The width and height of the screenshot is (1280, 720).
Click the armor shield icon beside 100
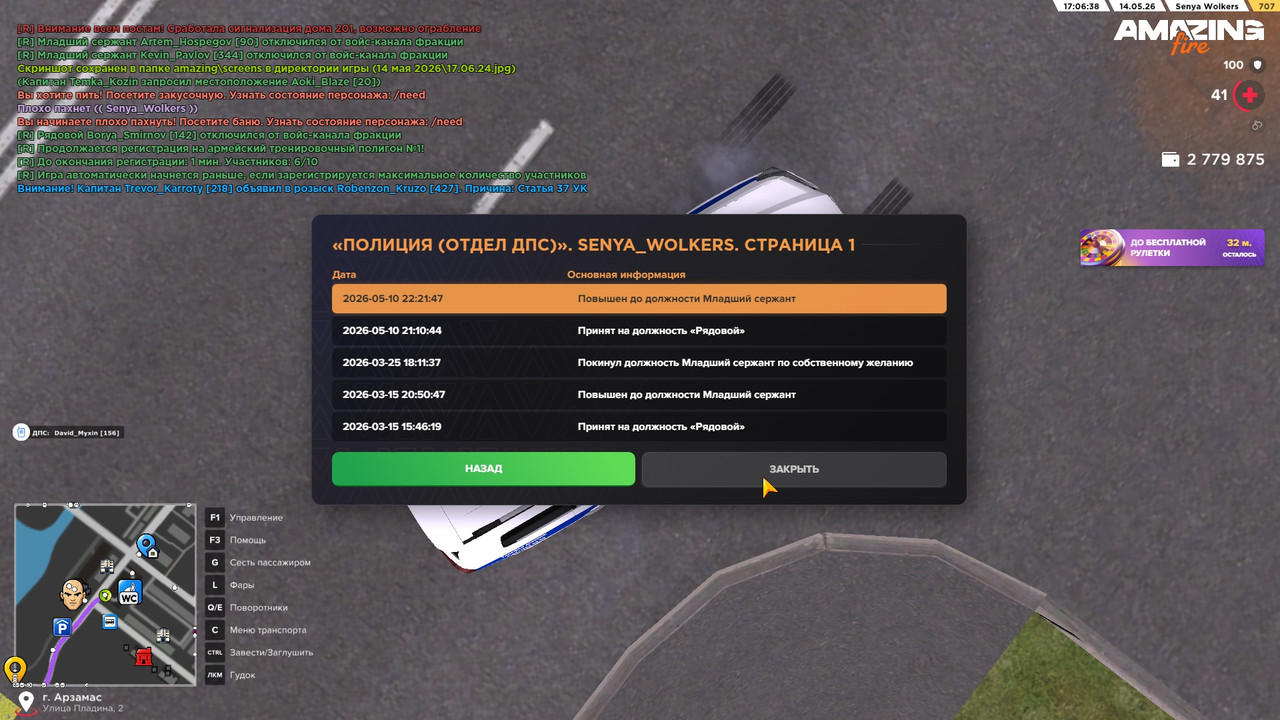pos(1258,65)
